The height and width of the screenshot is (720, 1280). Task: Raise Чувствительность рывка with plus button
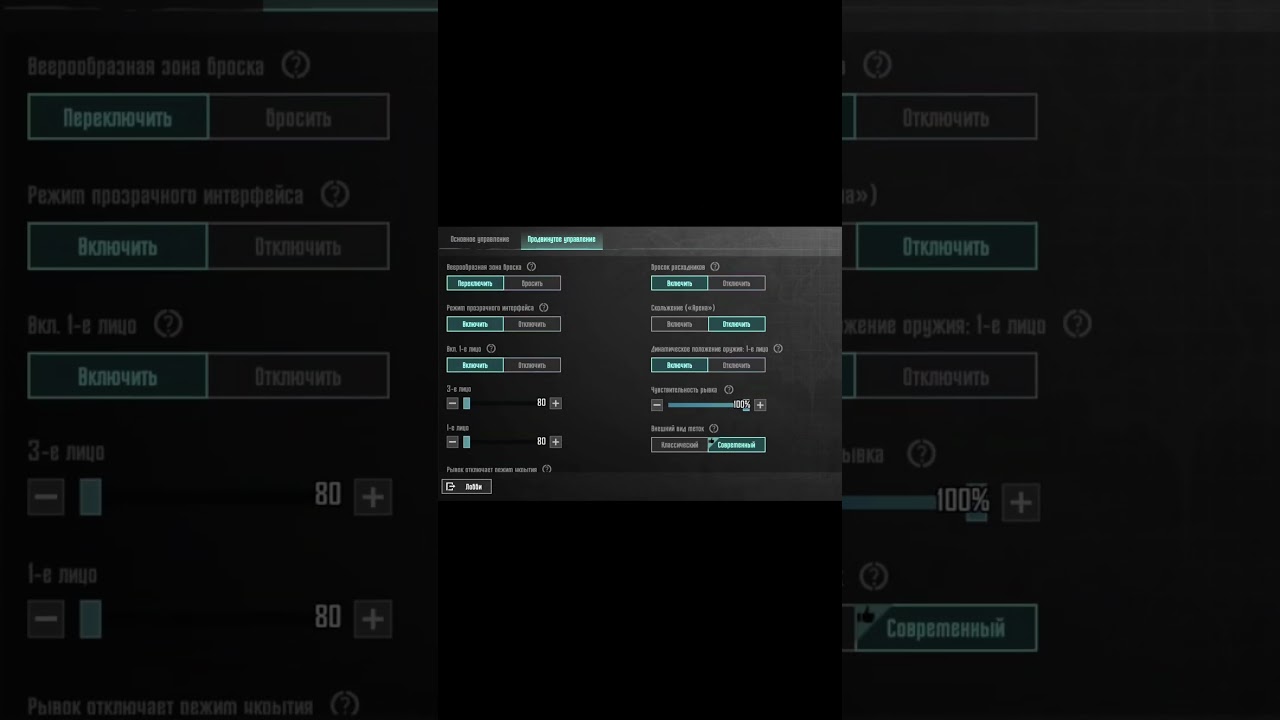point(760,405)
